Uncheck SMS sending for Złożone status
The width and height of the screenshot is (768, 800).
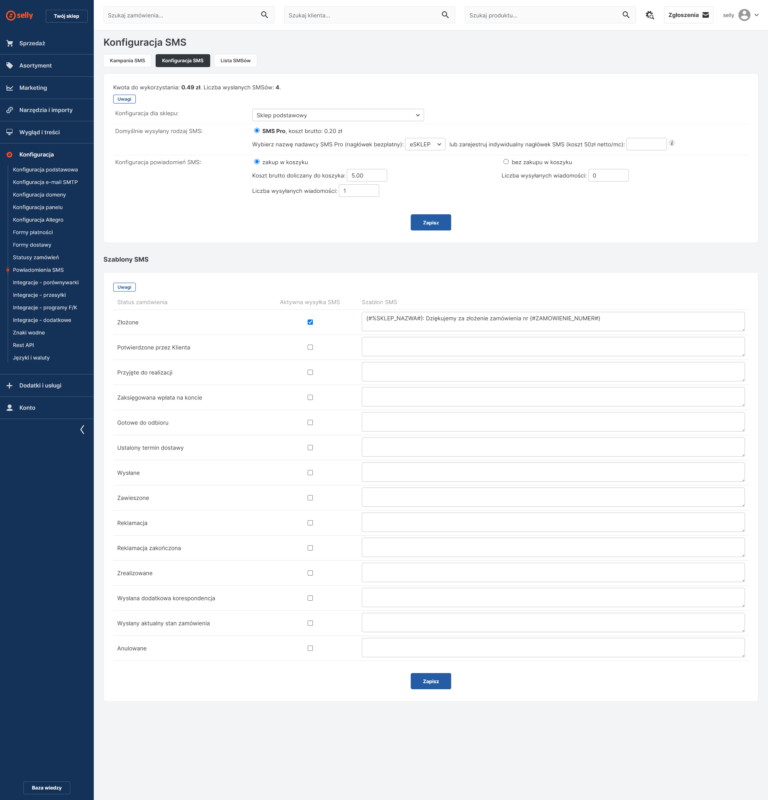(310, 322)
